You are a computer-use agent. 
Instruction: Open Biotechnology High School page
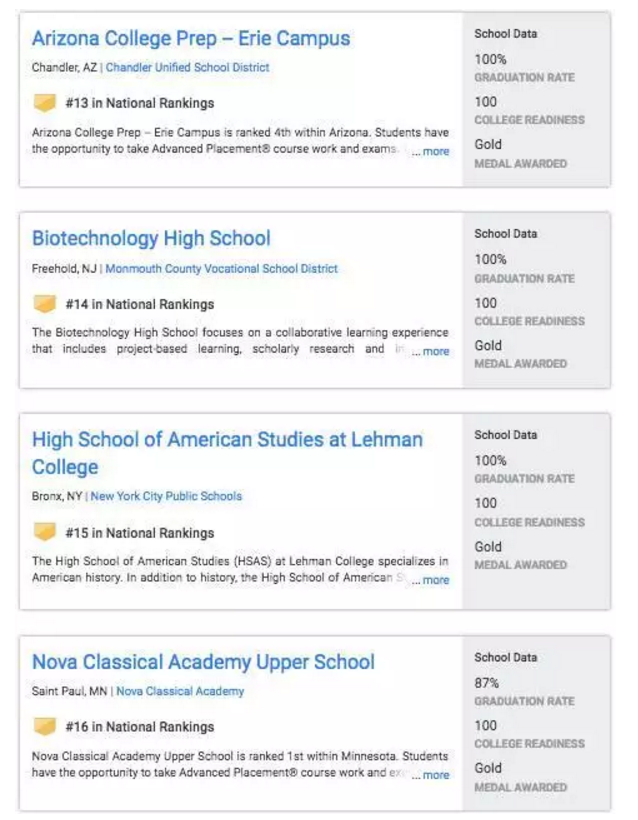click(x=151, y=239)
